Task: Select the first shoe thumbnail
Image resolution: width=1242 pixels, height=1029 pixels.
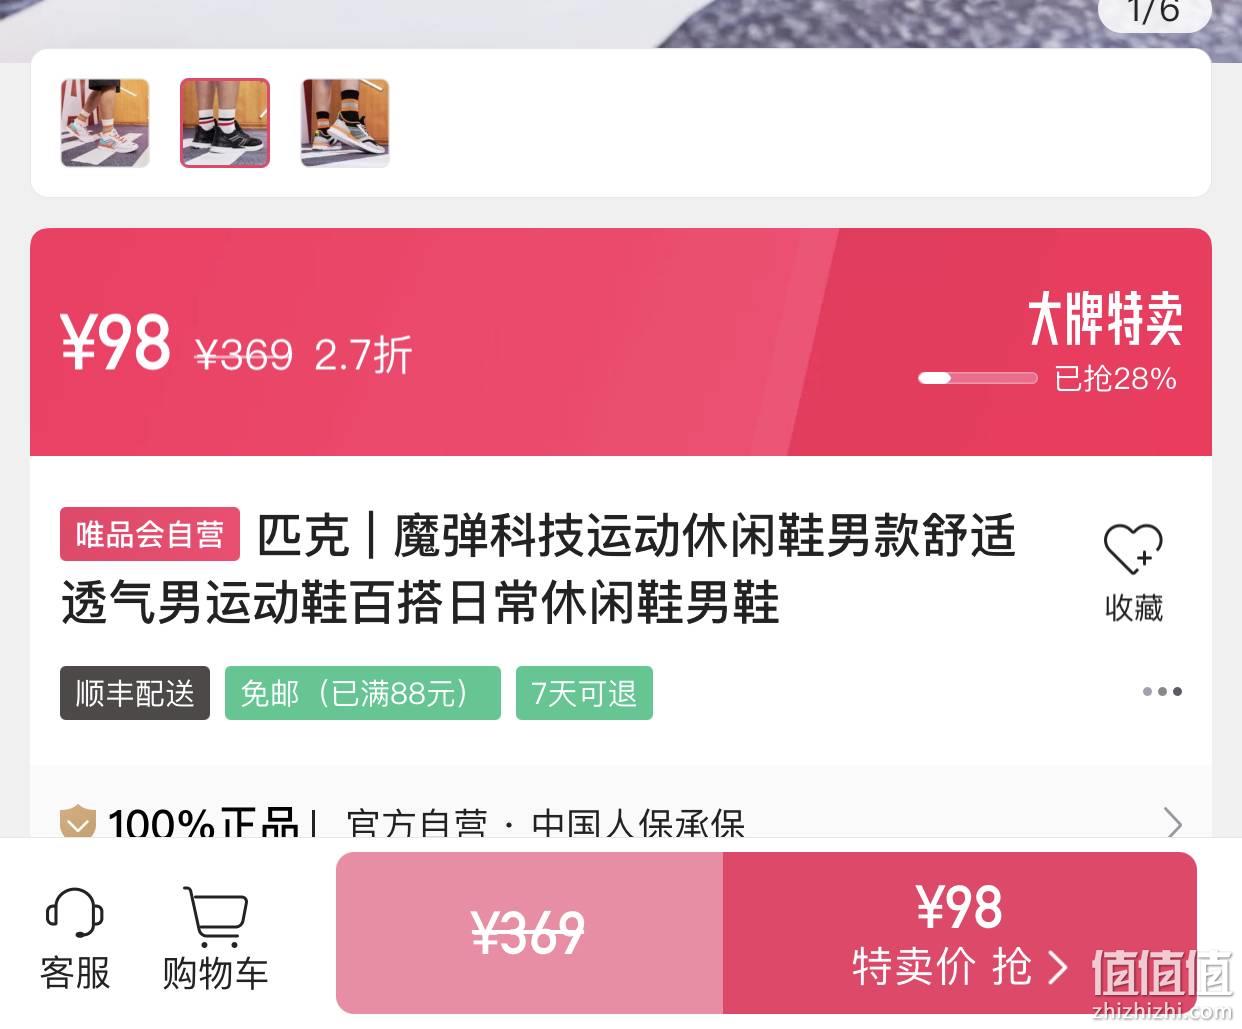Action: tap(105, 123)
